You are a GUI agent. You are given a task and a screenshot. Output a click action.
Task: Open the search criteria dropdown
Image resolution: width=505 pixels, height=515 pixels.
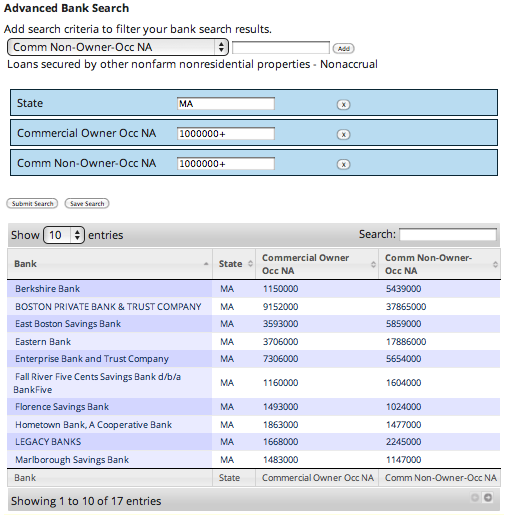(x=118, y=47)
